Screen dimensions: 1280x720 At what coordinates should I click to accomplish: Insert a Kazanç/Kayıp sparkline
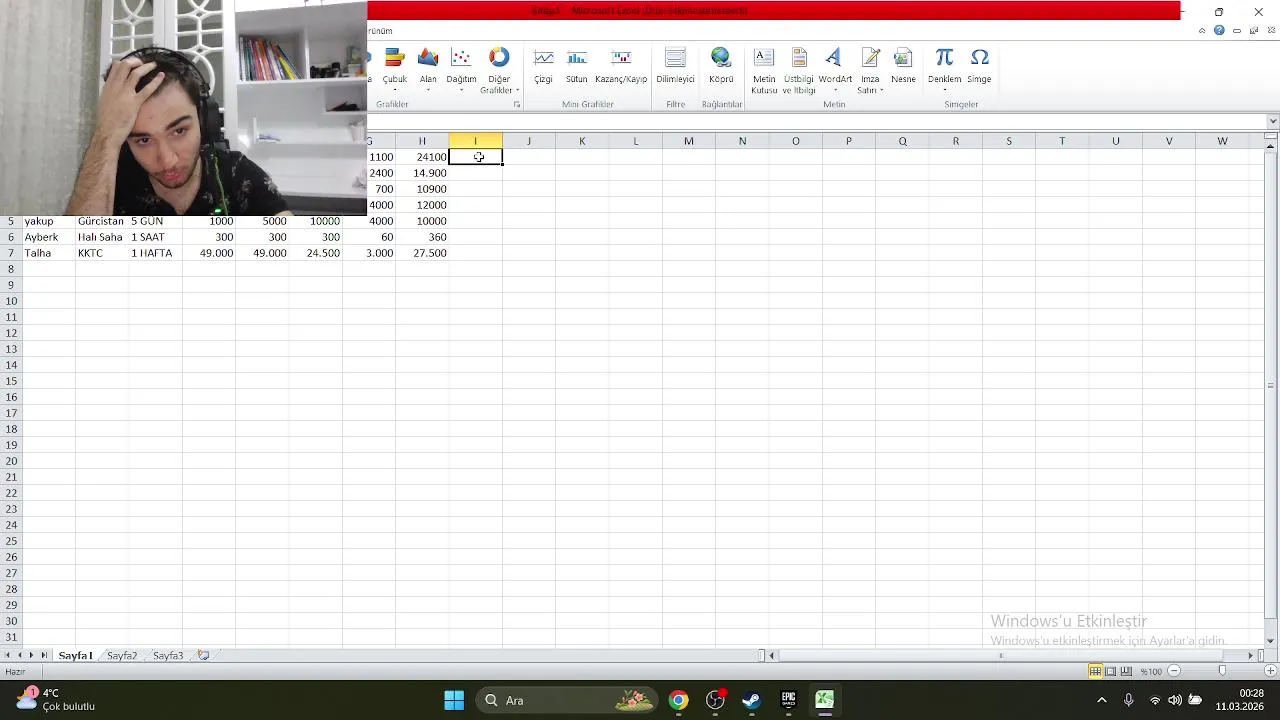[x=621, y=66]
